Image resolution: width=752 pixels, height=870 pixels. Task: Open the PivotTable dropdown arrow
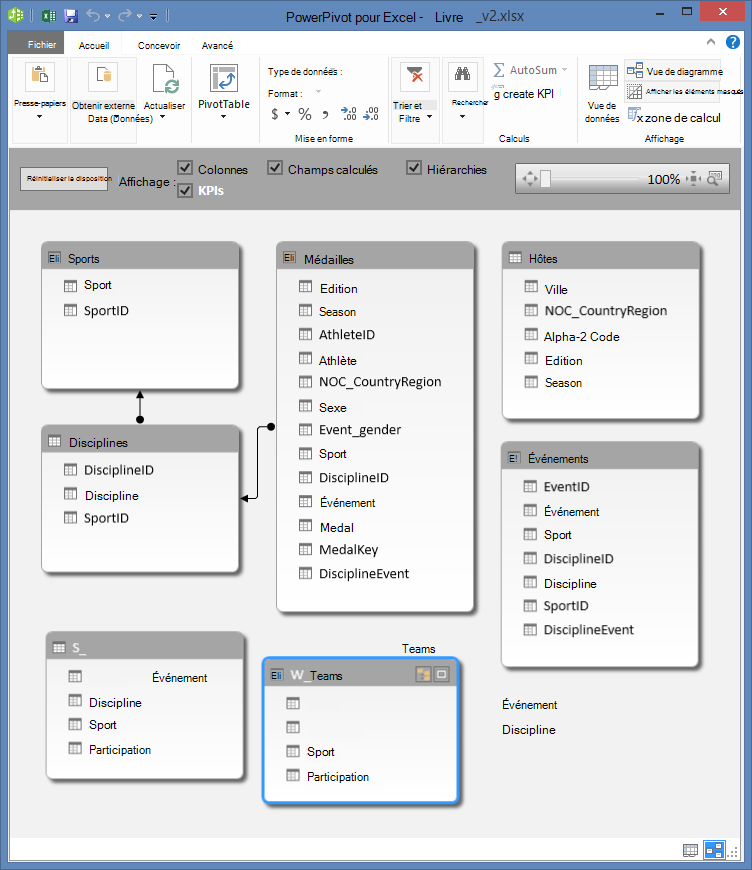pos(224,117)
